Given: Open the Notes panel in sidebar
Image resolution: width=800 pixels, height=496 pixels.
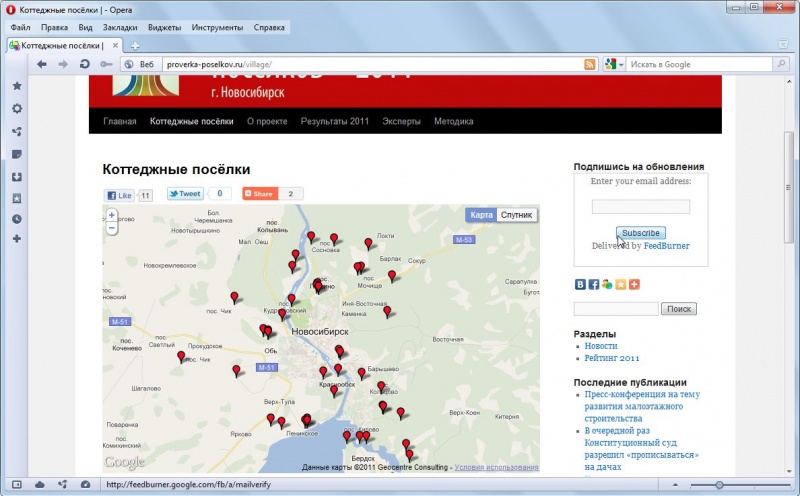Looking at the screenshot, I should (x=17, y=154).
